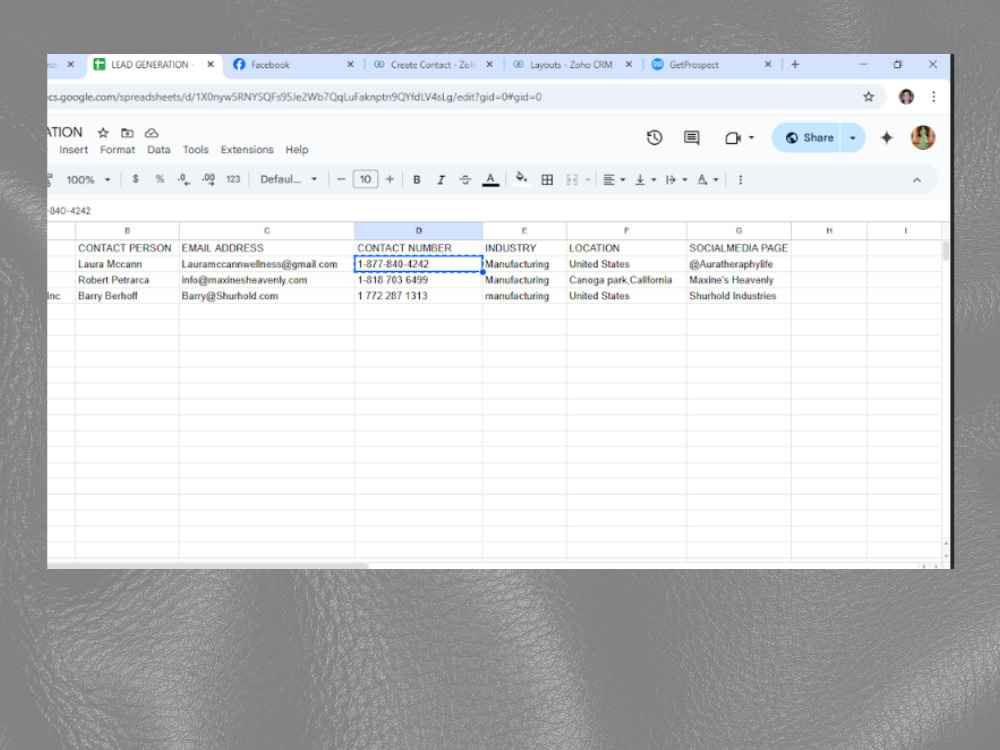Open horizontal align dropdown
Image resolution: width=1000 pixels, height=750 pixels.
coord(614,180)
